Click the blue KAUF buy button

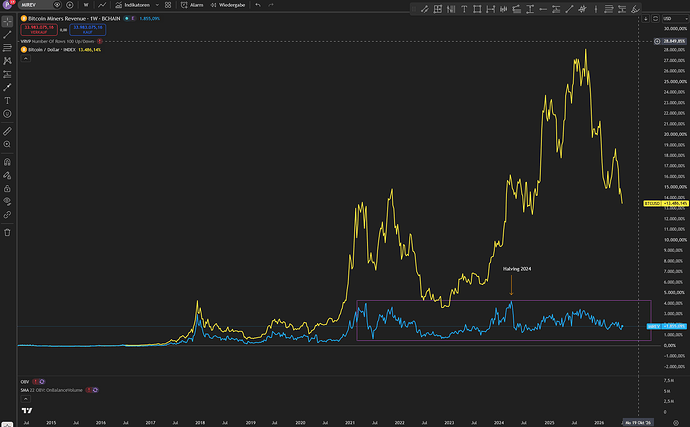pos(88,29)
